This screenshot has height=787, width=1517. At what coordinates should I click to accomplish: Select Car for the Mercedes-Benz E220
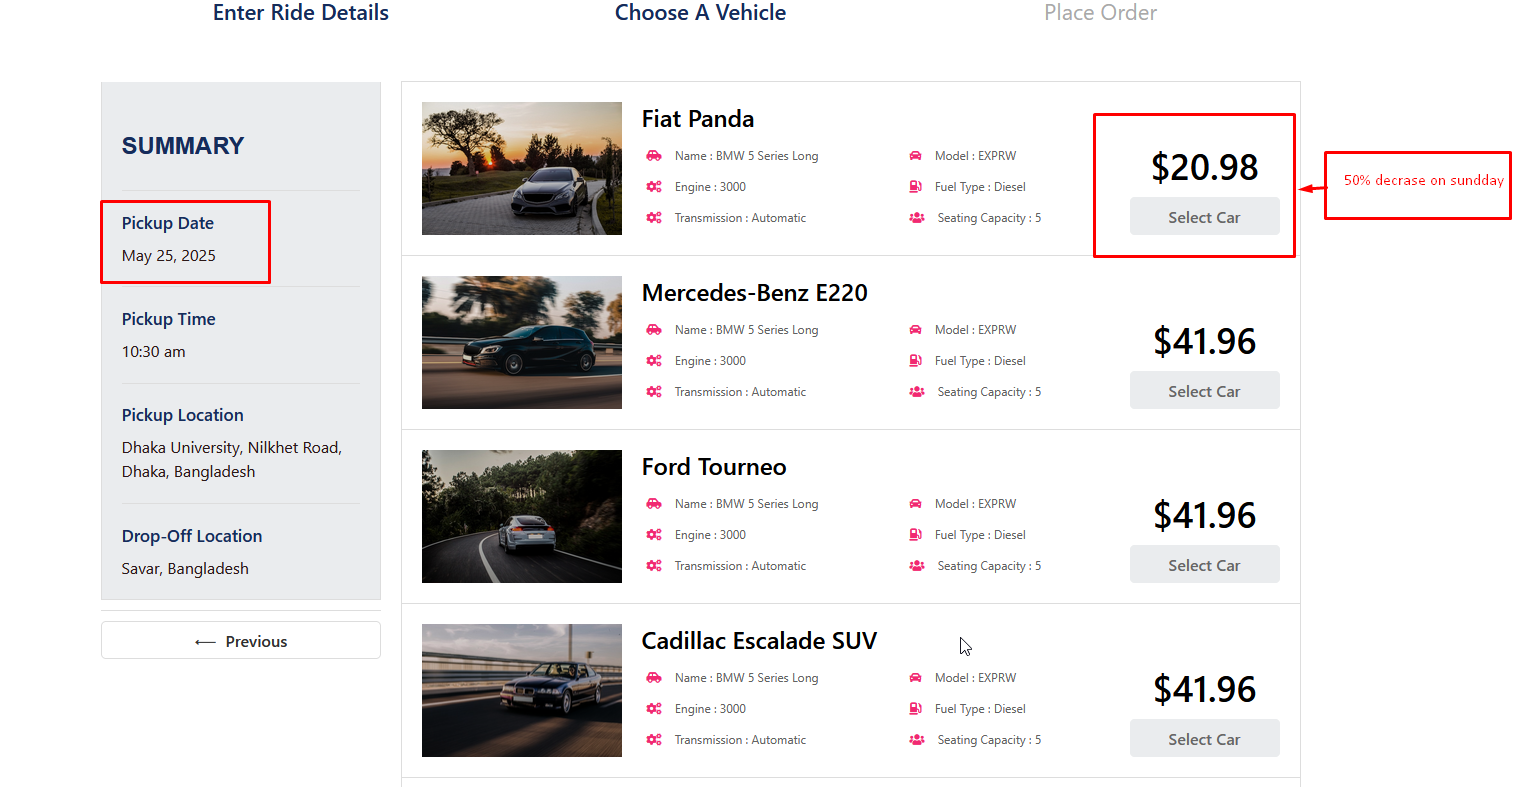point(1204,391)
